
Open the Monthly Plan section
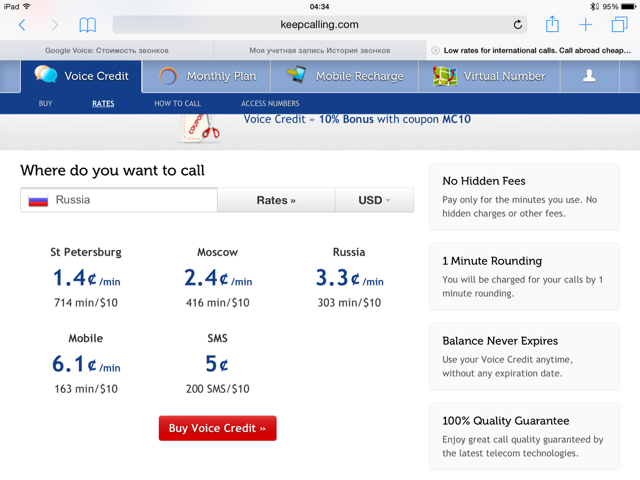pos(207,76)
